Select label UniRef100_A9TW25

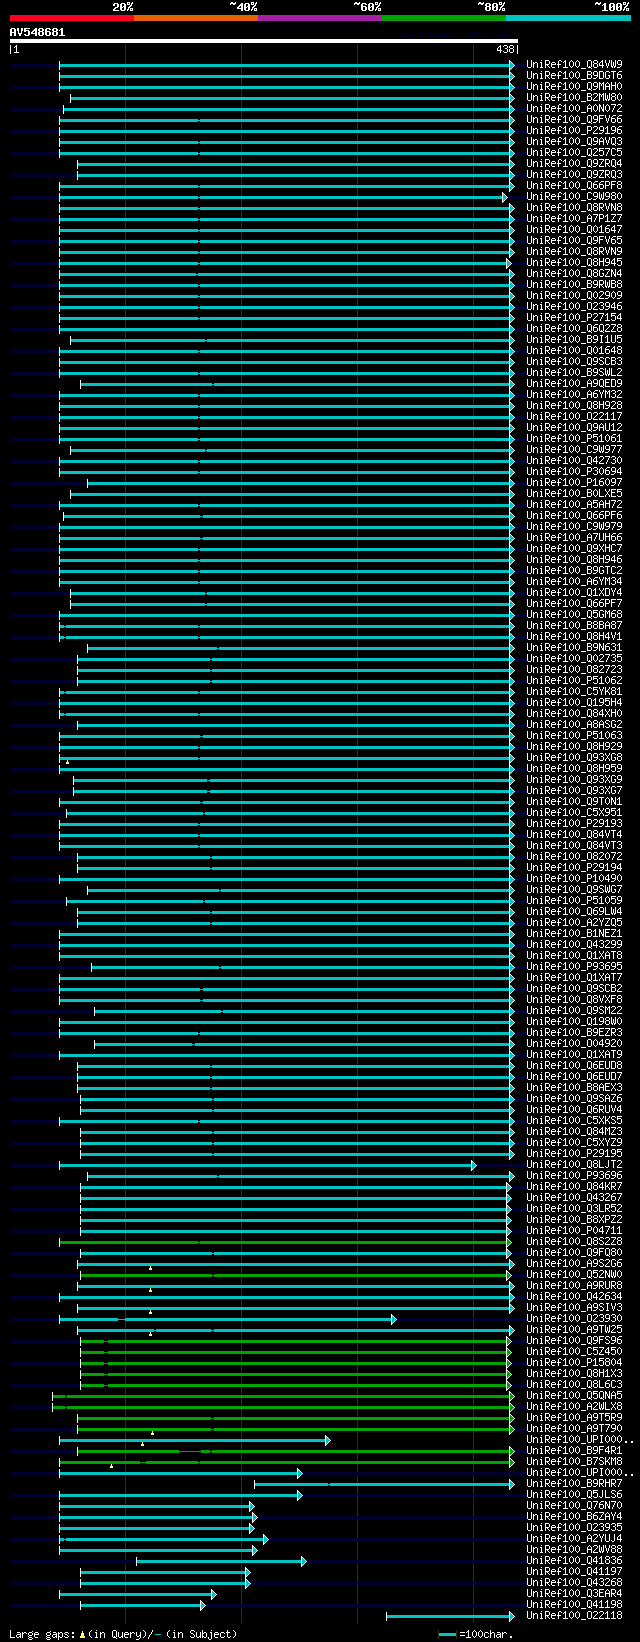tap(574, 1330)
